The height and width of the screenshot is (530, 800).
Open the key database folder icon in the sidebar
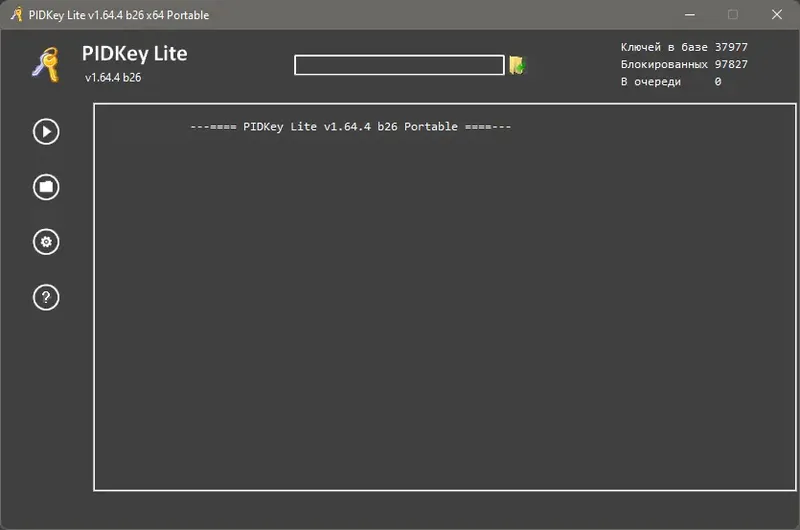[46, 187]
